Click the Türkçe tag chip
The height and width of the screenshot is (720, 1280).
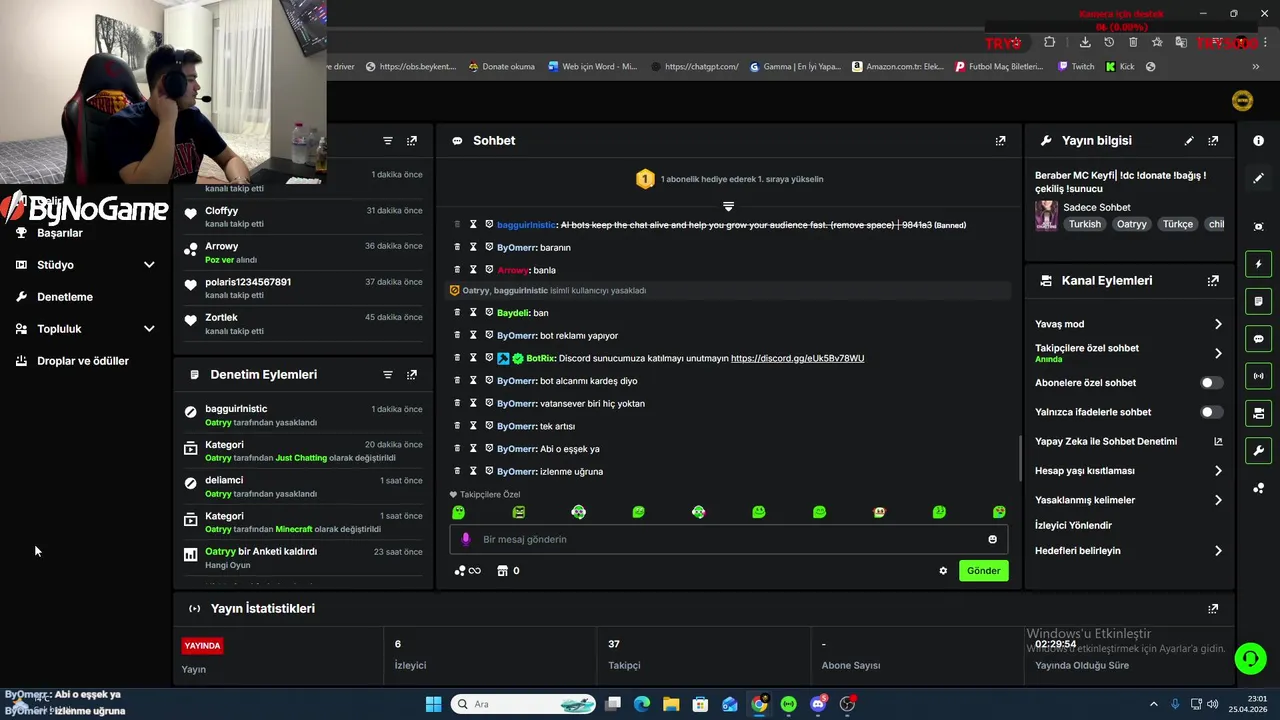(1177, 224)
